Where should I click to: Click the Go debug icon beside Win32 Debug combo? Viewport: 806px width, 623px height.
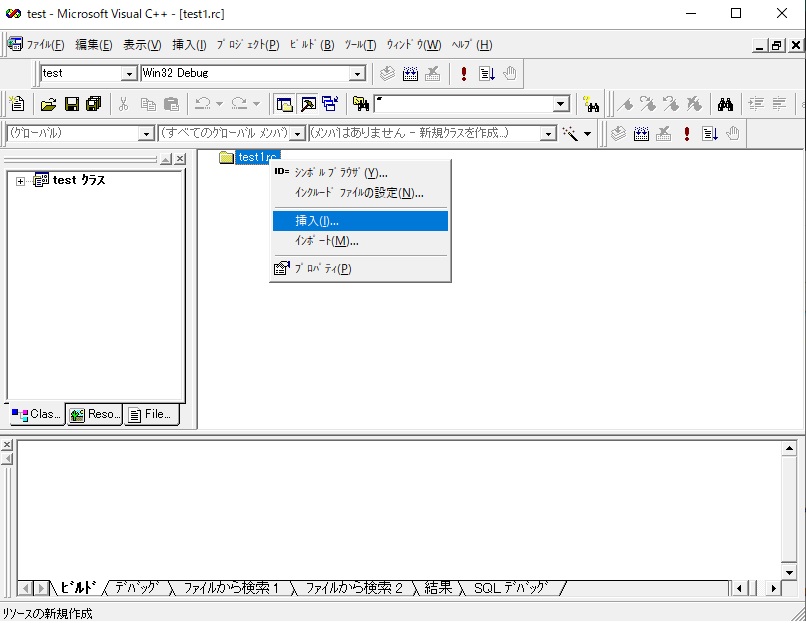[x=486, y=74]
